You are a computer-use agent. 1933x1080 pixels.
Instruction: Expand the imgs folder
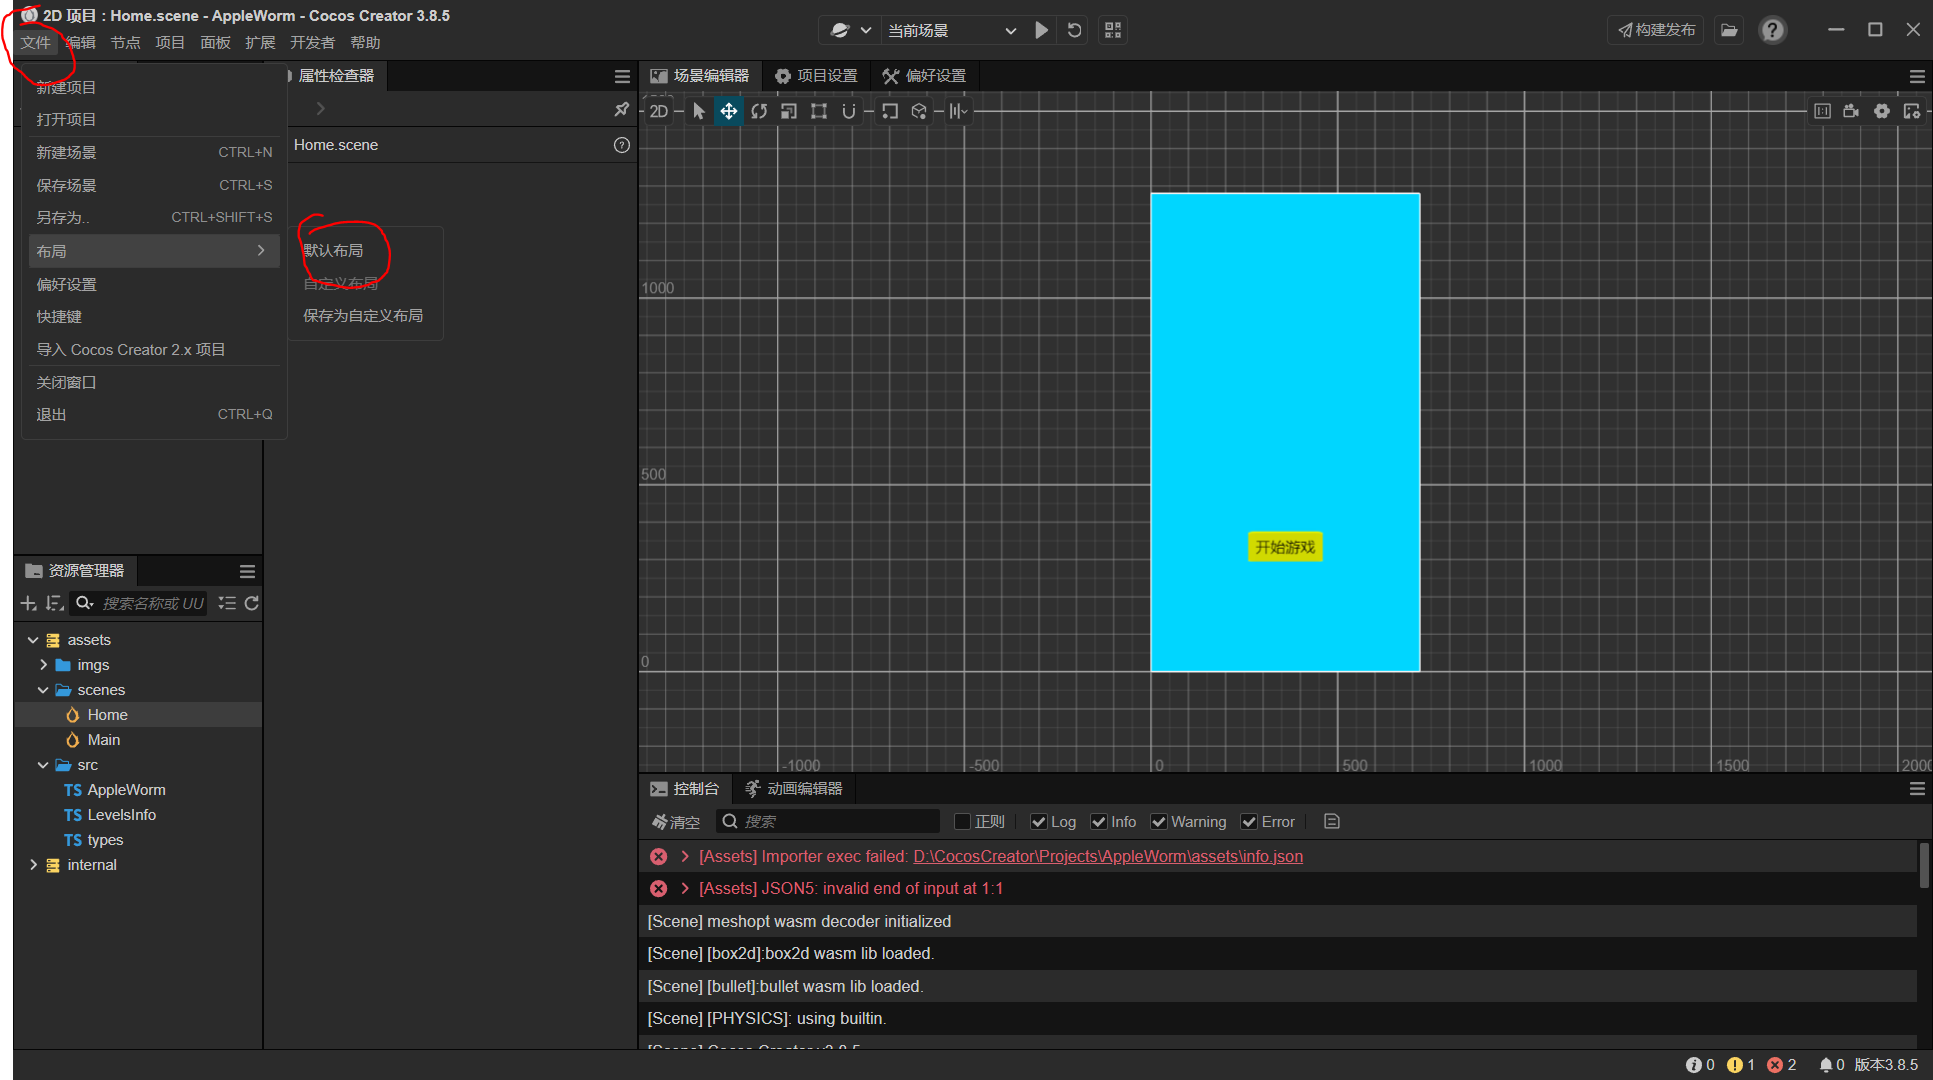[x=43, y=665]
